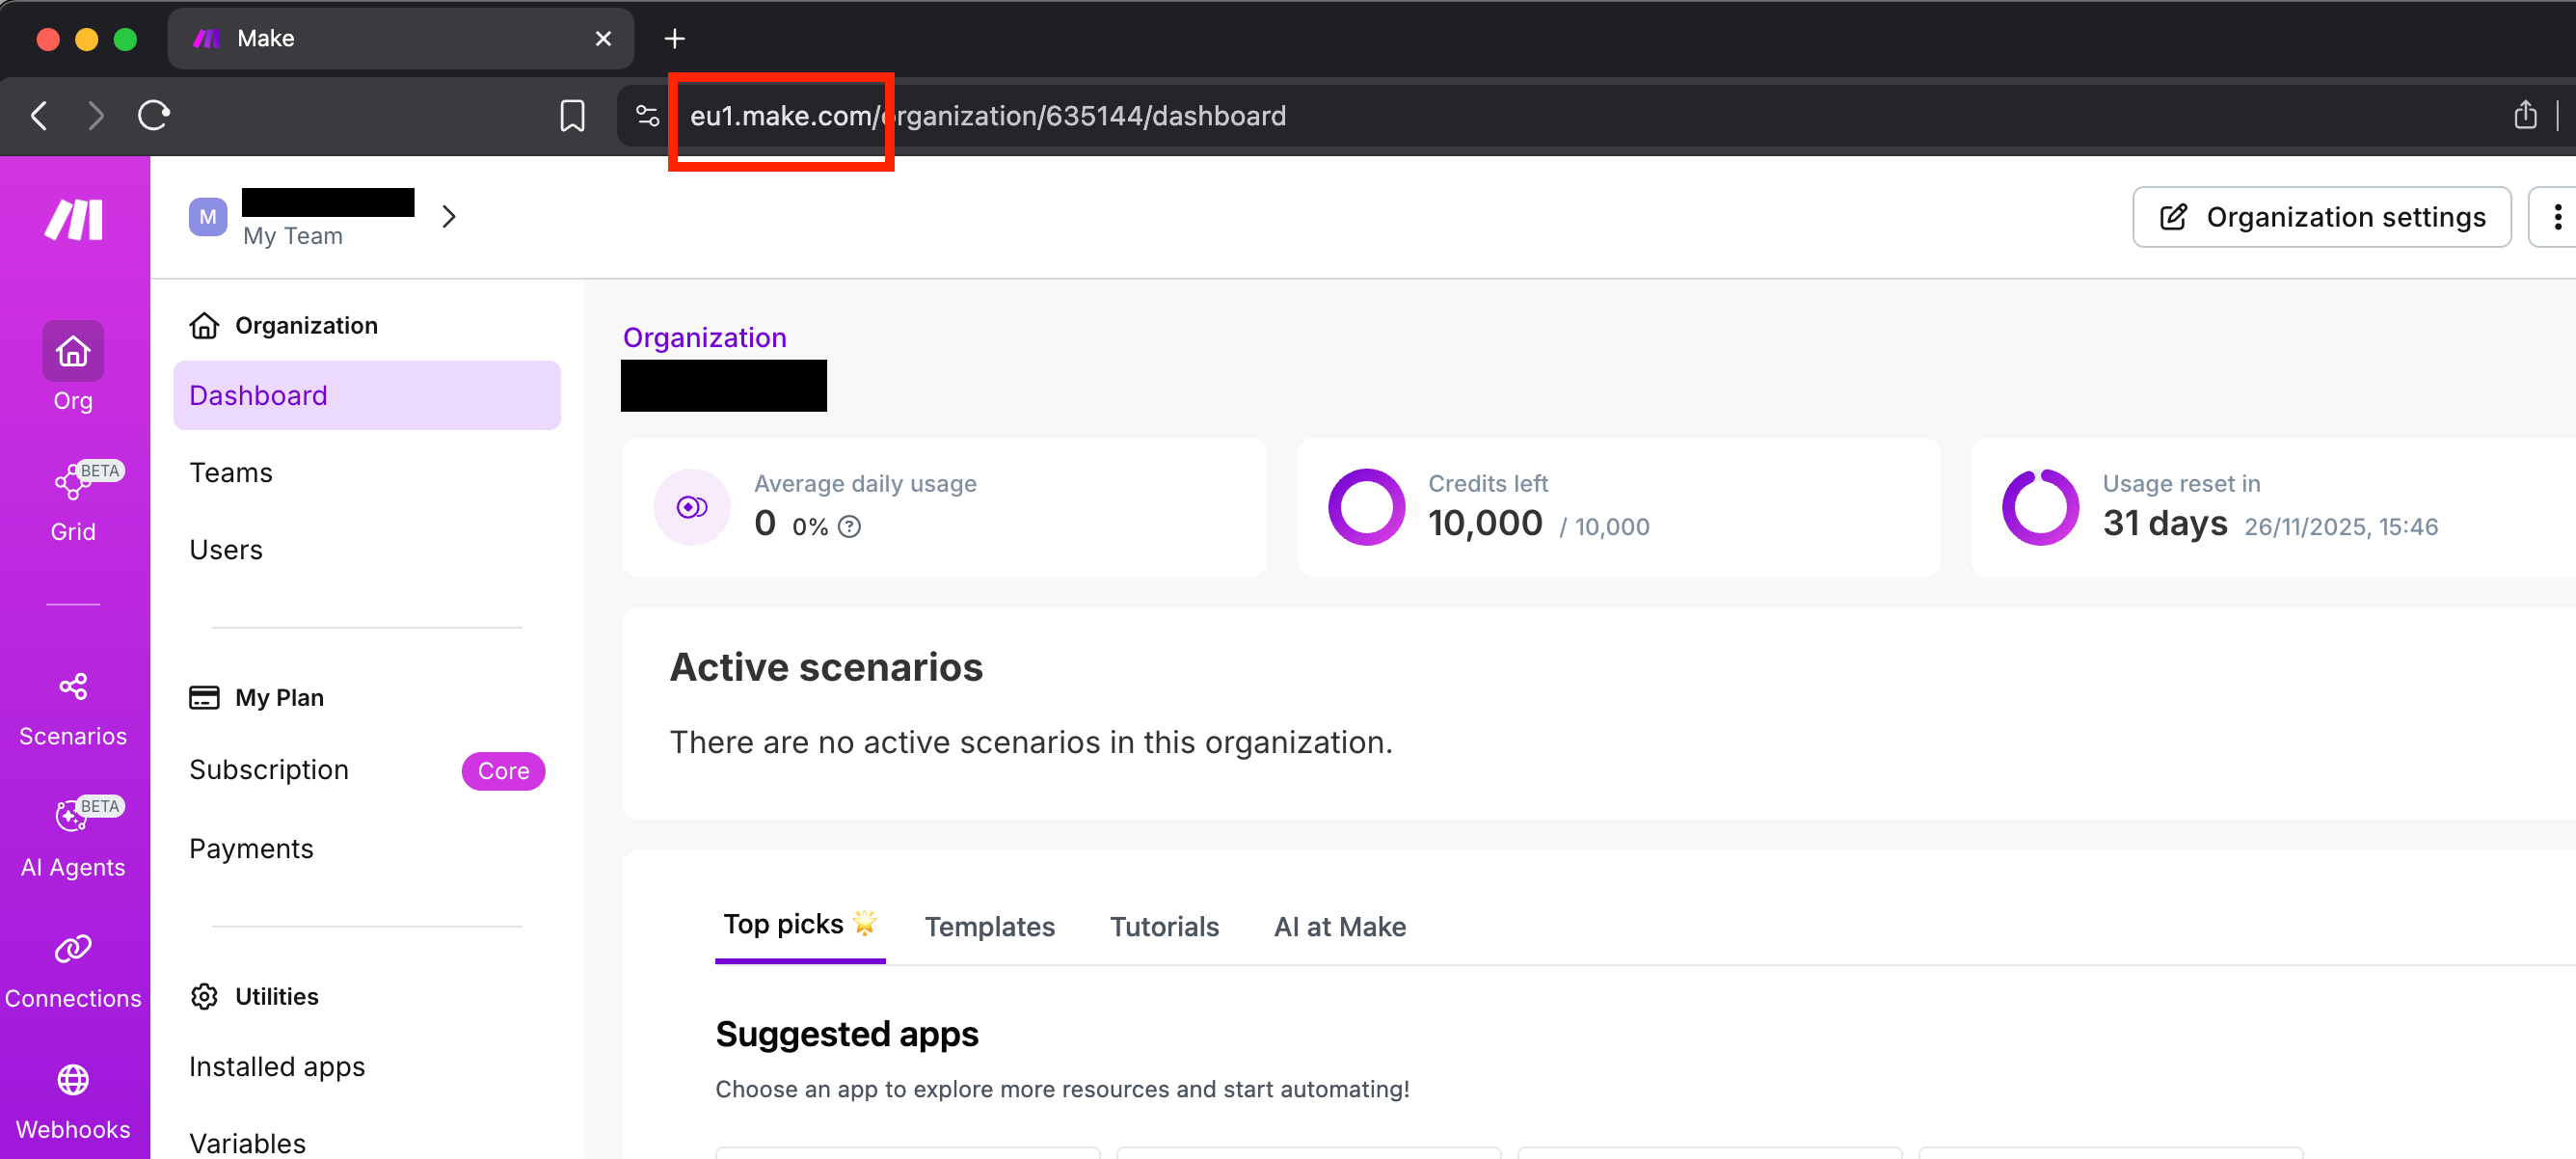Click the browser back arrow
The width and height of the screenshot is (2576, 1159).
tap(39, 116)
